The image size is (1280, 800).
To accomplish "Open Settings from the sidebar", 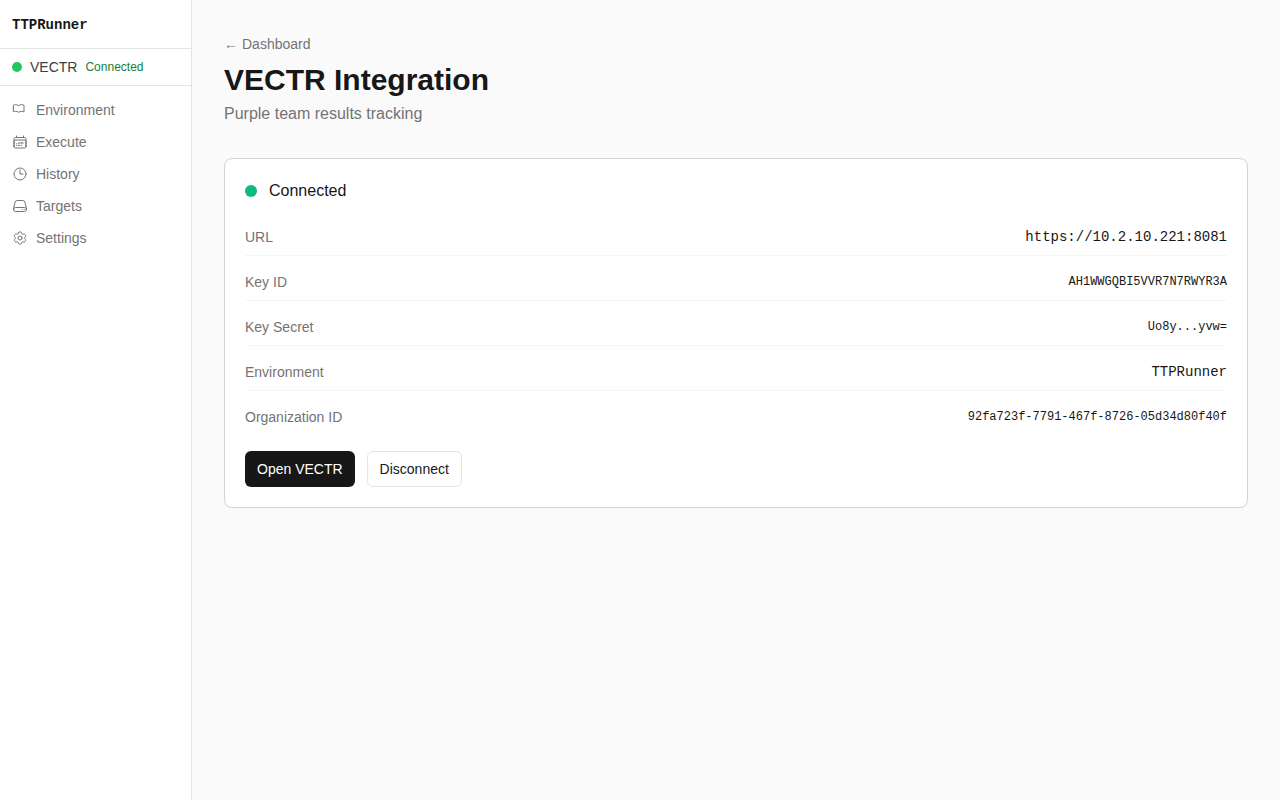I will pos(95,238).
